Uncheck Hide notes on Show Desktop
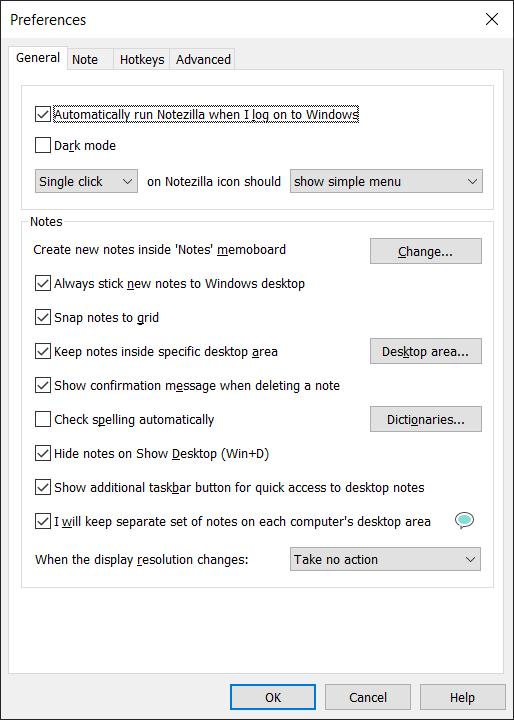514x720 pixels. pos(43,453)
